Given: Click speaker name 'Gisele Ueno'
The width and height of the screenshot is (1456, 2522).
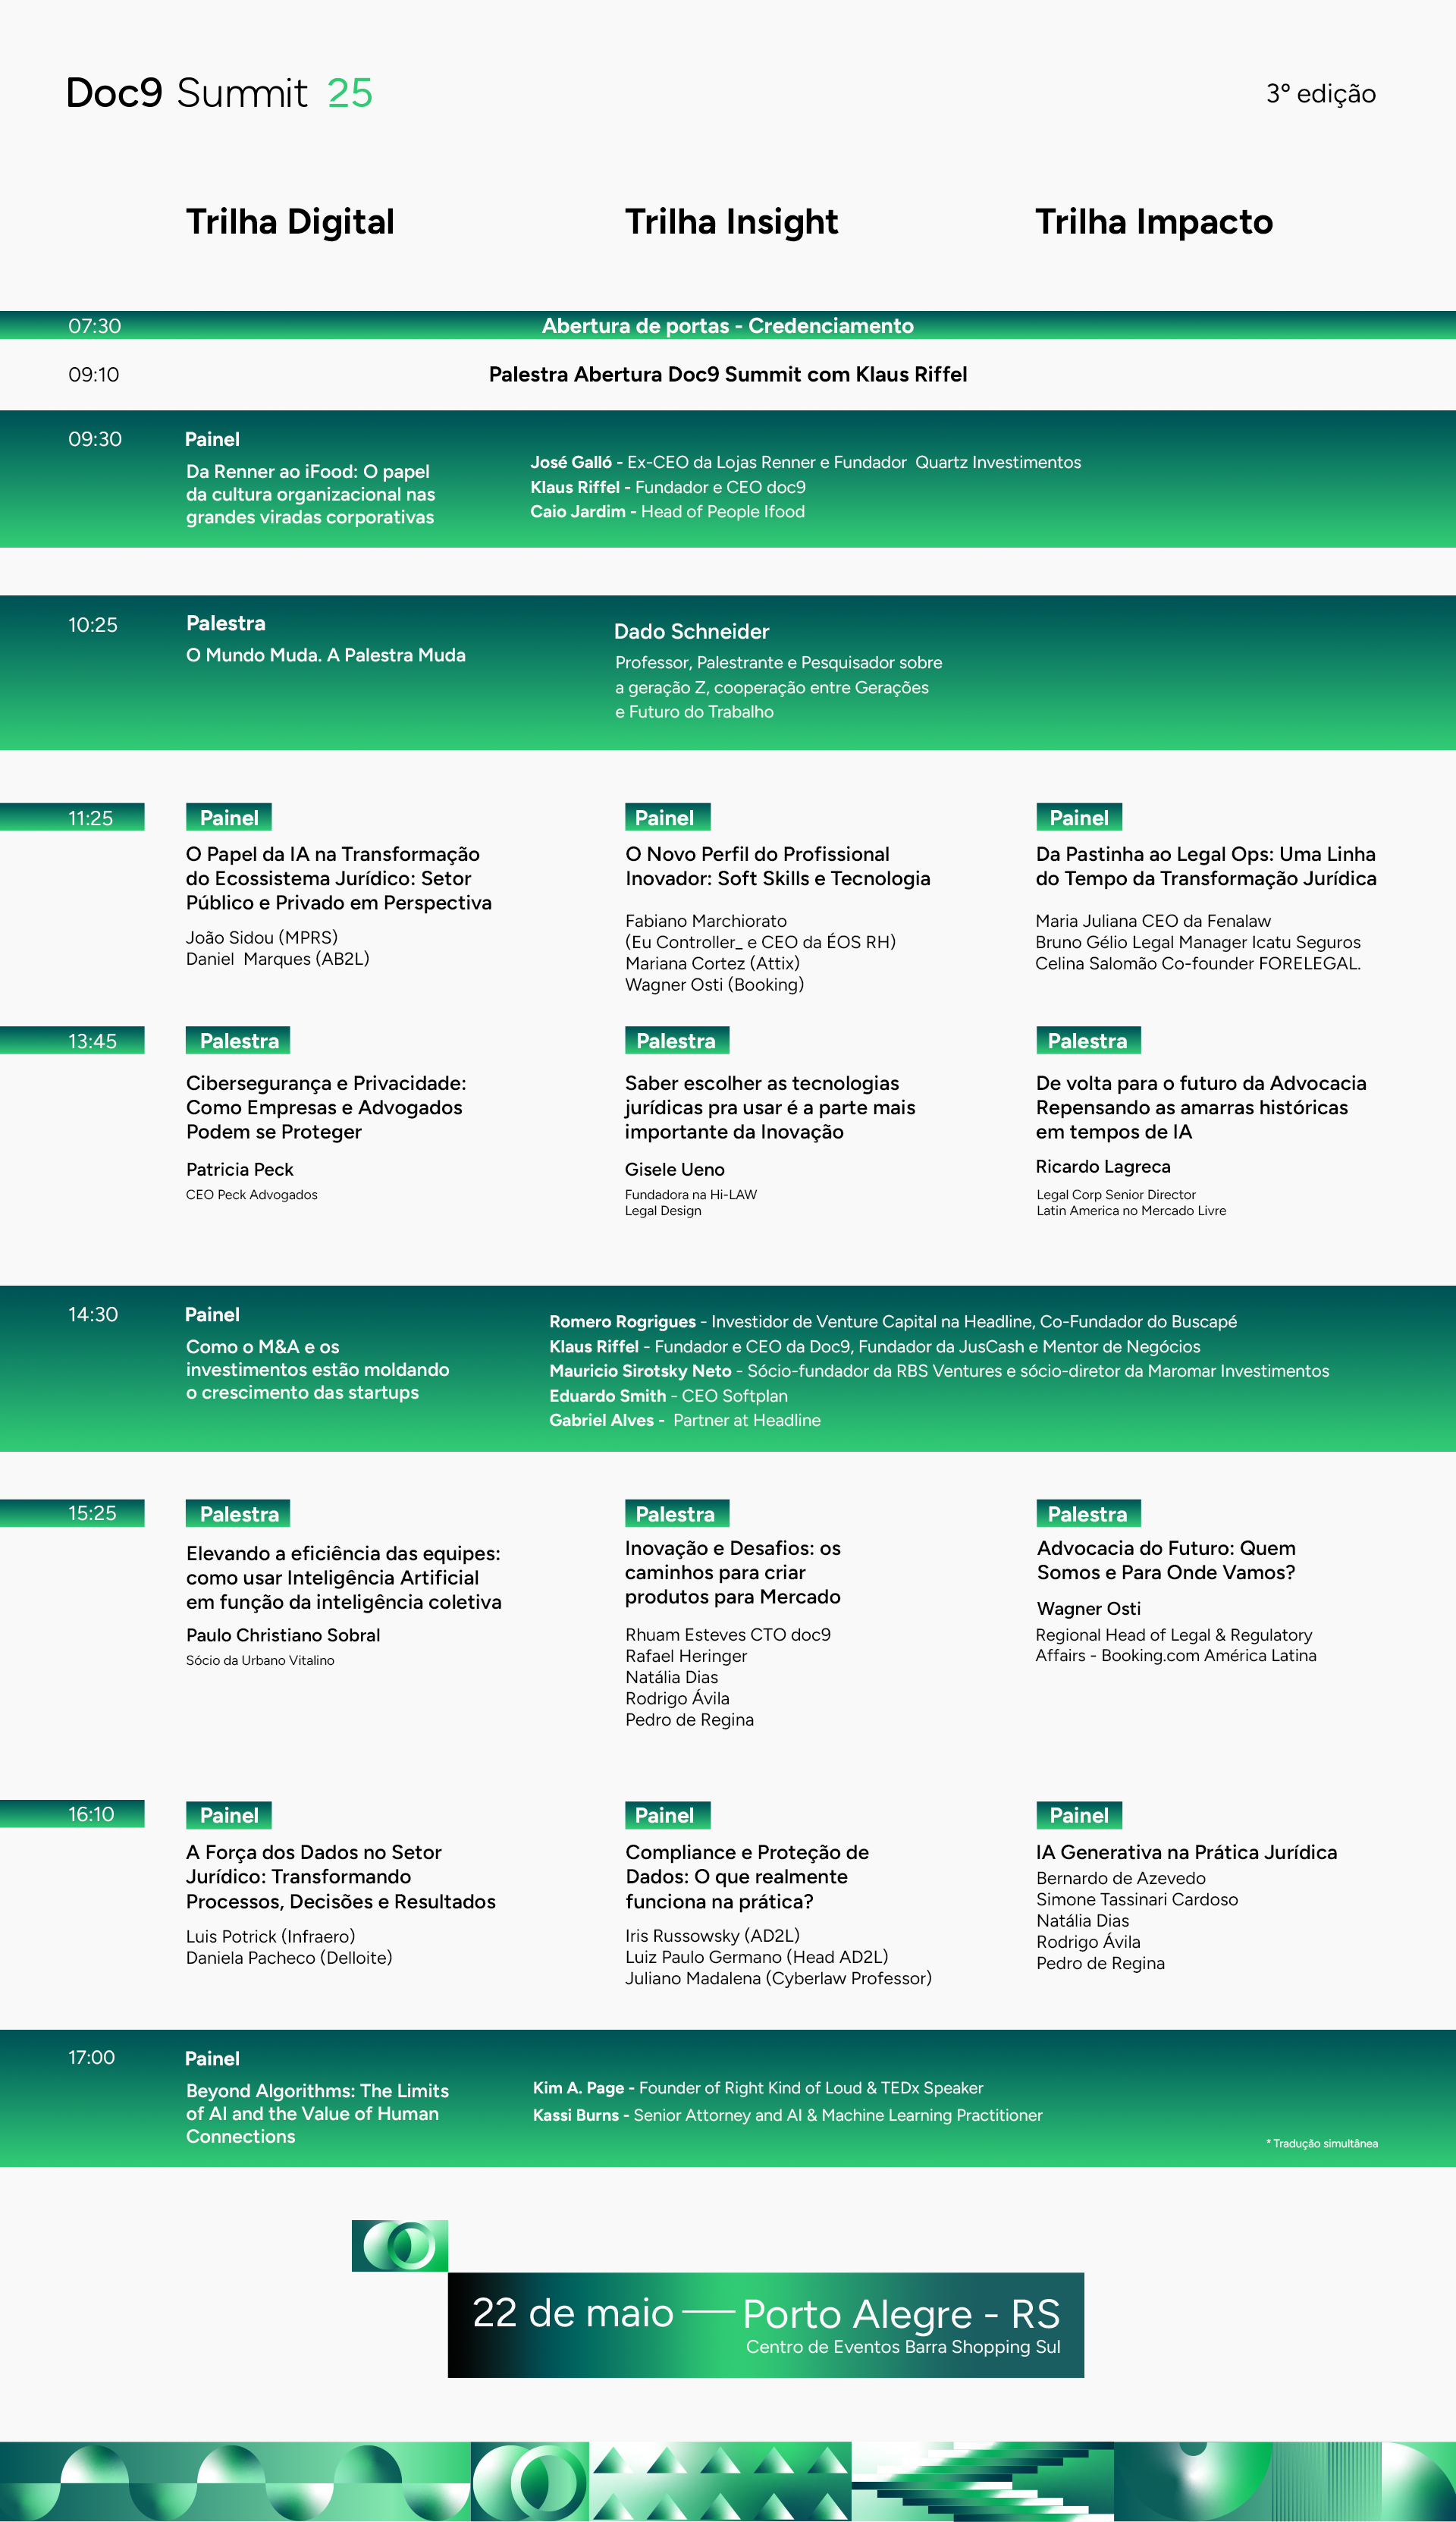Looking at the screenshot, I should [x=675, y=1169].
